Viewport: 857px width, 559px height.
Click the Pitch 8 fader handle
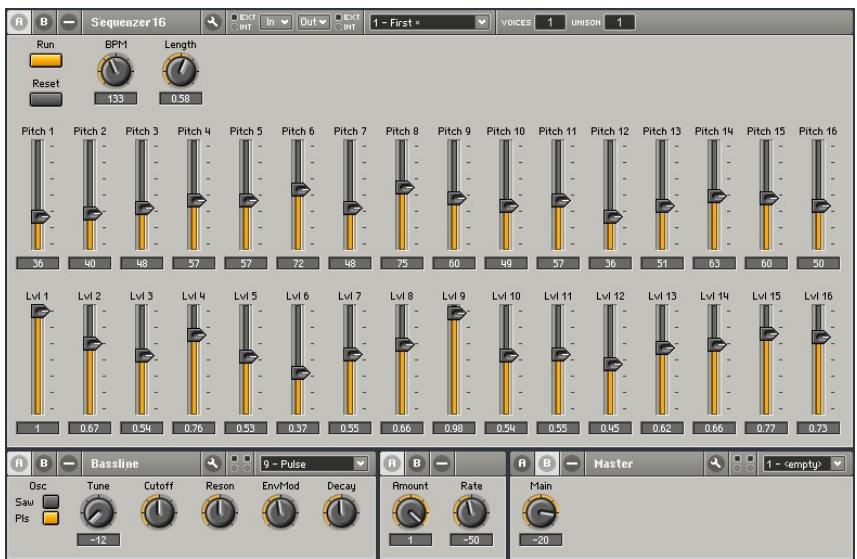[404, 187]
